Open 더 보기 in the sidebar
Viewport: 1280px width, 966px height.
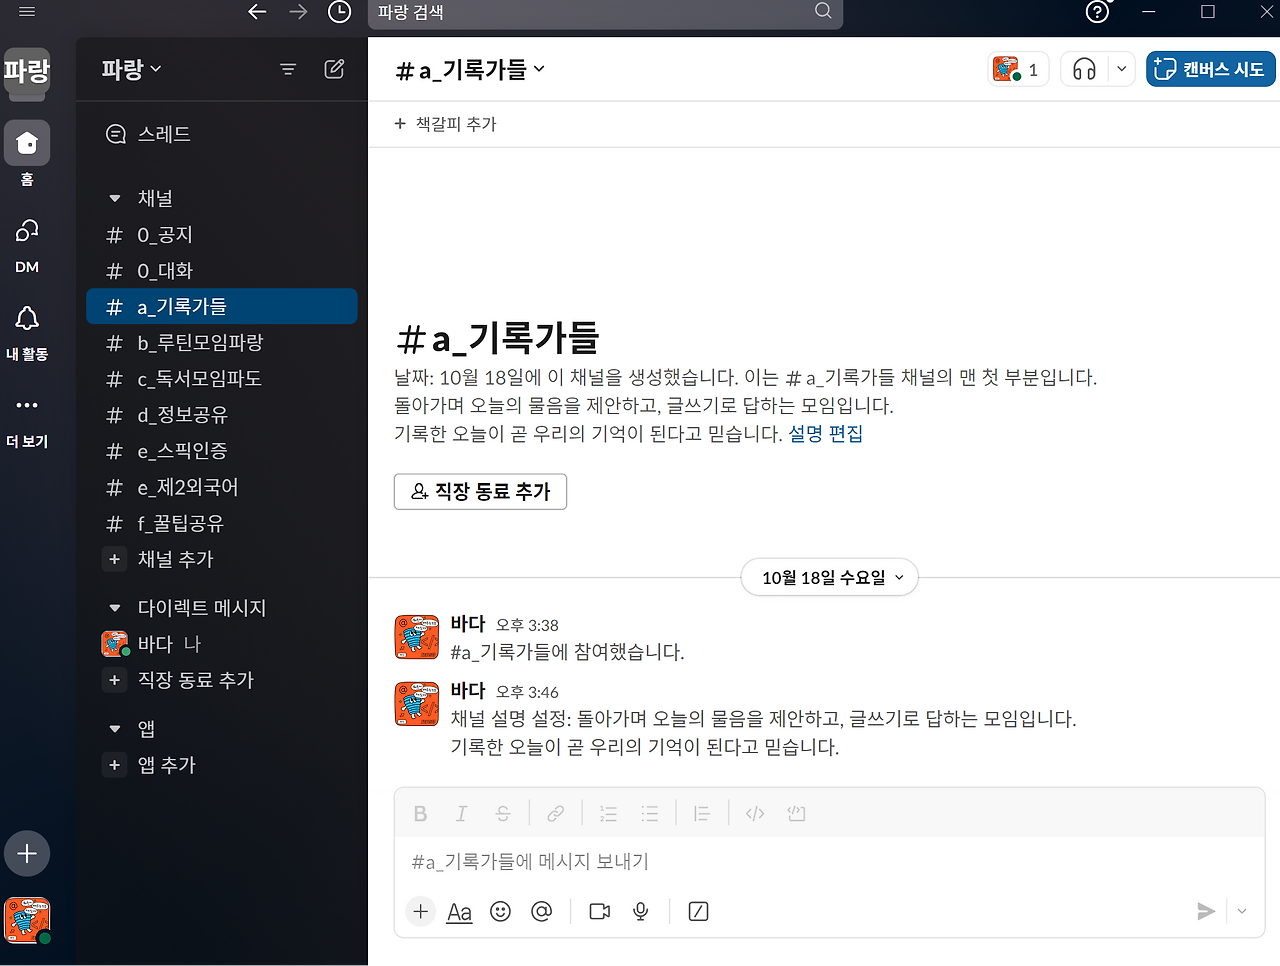pyautogui.click(x=27, y=418)
